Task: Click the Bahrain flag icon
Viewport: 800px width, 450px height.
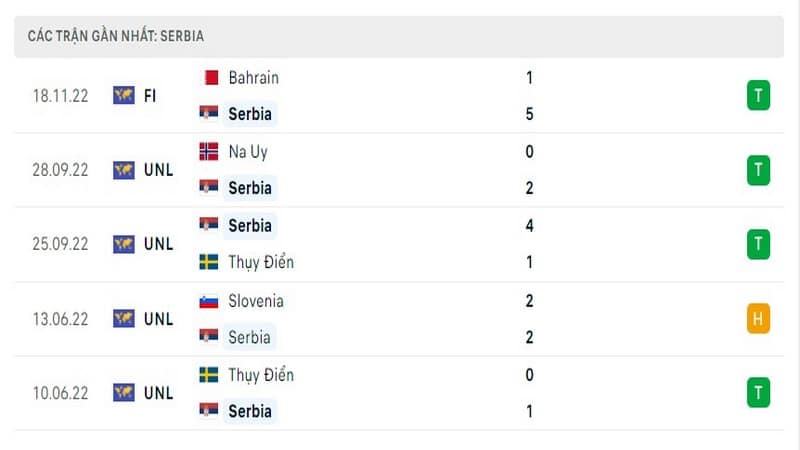Action: click(209, 78)
